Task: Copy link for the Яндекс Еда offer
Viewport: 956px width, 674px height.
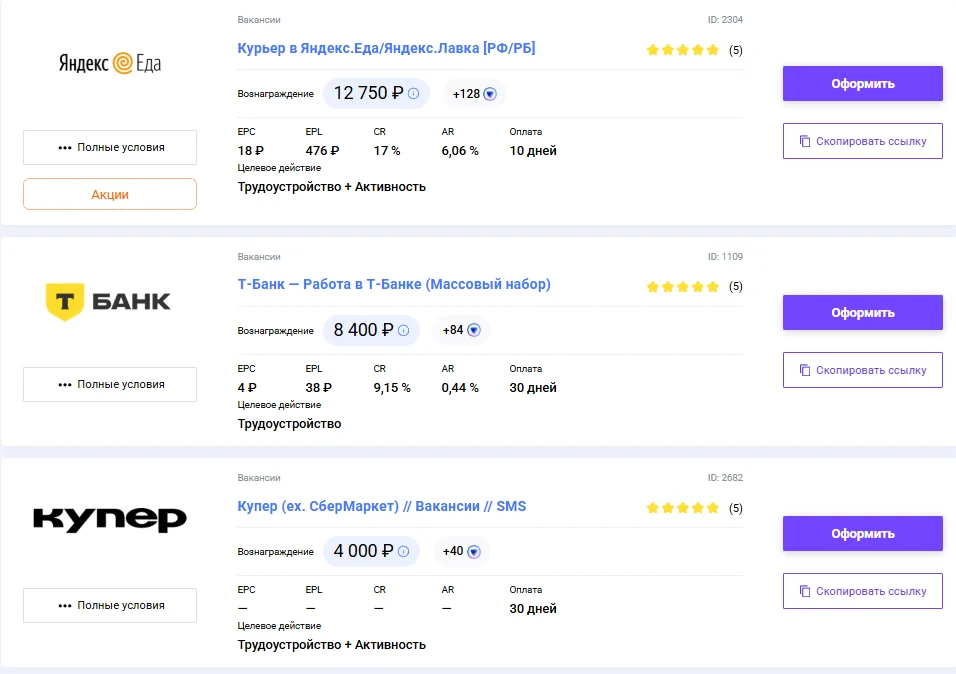Action: (863, 141)
